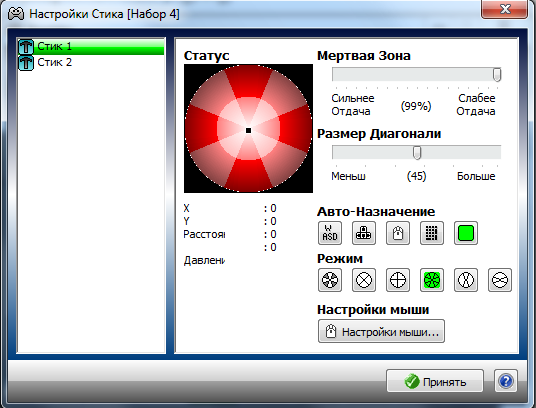Select the four-way plus mode icon

point(398,280)
